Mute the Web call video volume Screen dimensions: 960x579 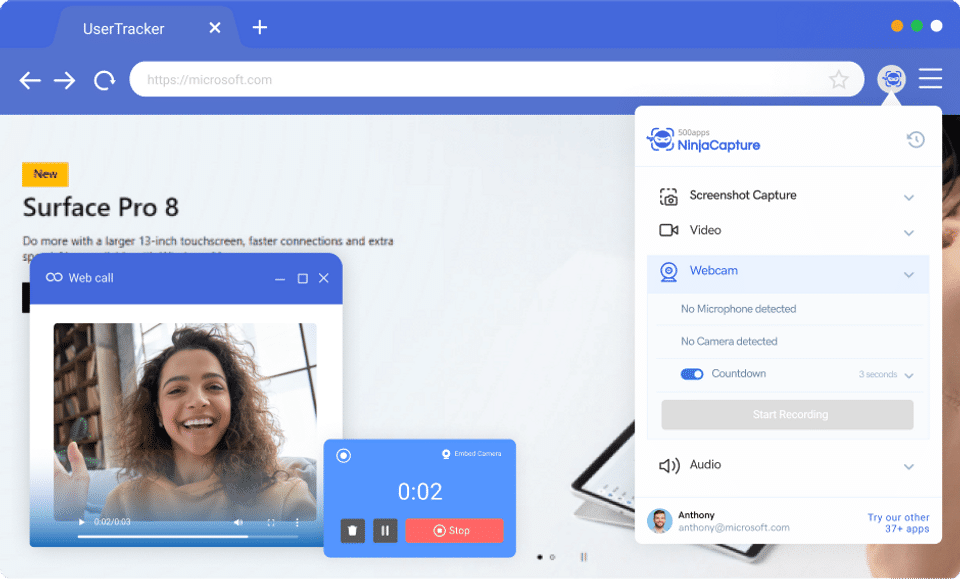(x=238, y=522)
